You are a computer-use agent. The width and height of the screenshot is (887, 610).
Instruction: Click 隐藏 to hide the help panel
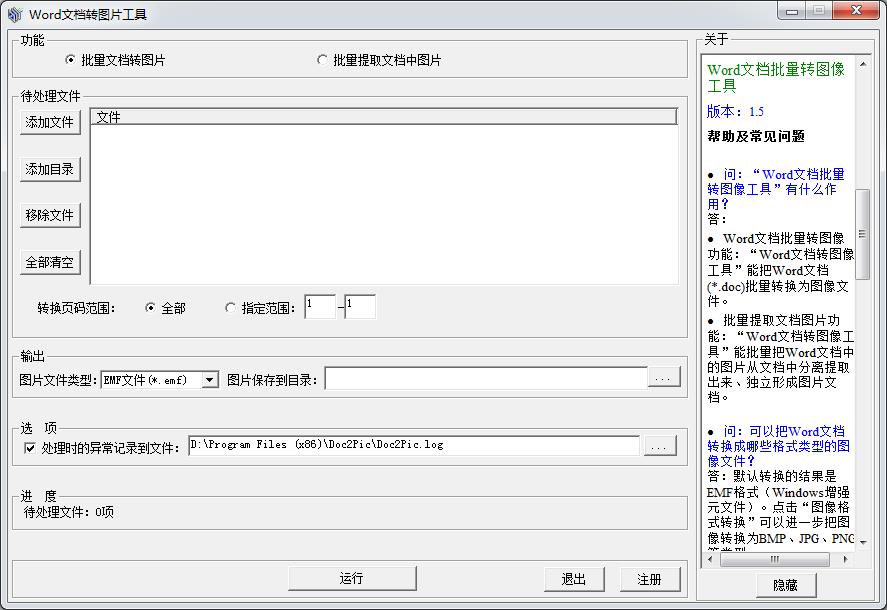coord(785,585)
